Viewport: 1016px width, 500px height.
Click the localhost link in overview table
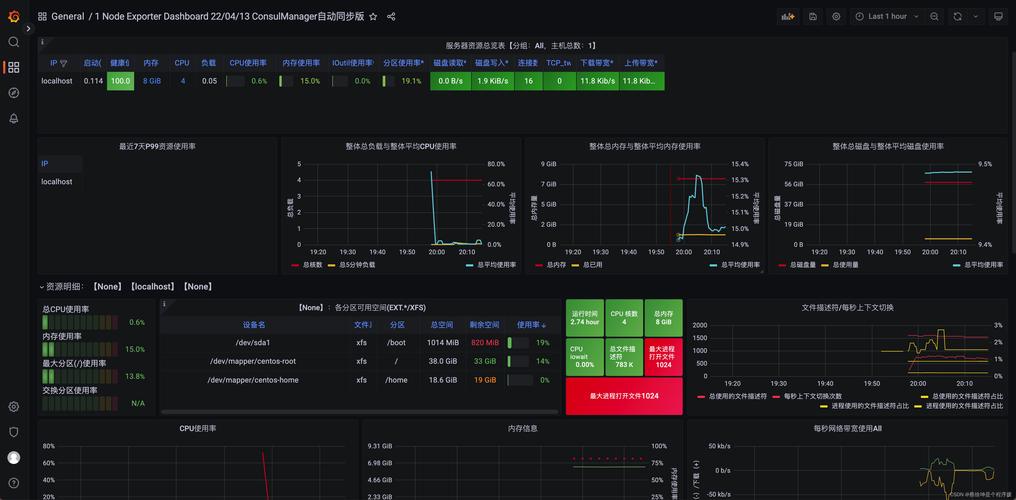click(56, 81)
